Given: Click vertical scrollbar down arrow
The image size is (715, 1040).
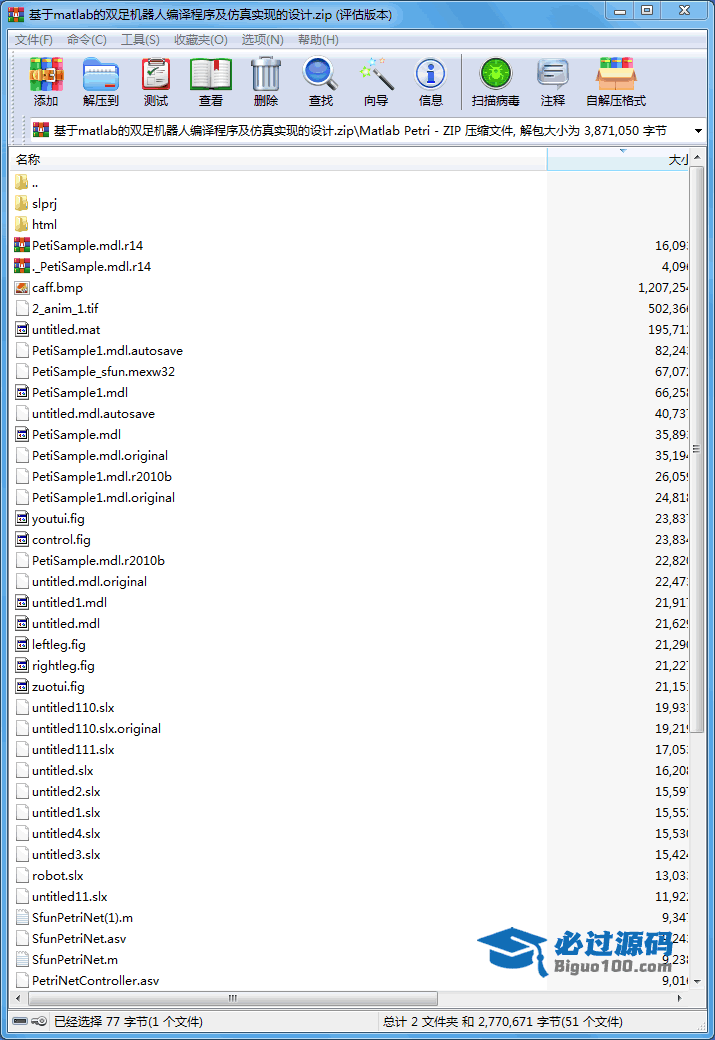Looking at the screenshot, I should click(696, 980).
